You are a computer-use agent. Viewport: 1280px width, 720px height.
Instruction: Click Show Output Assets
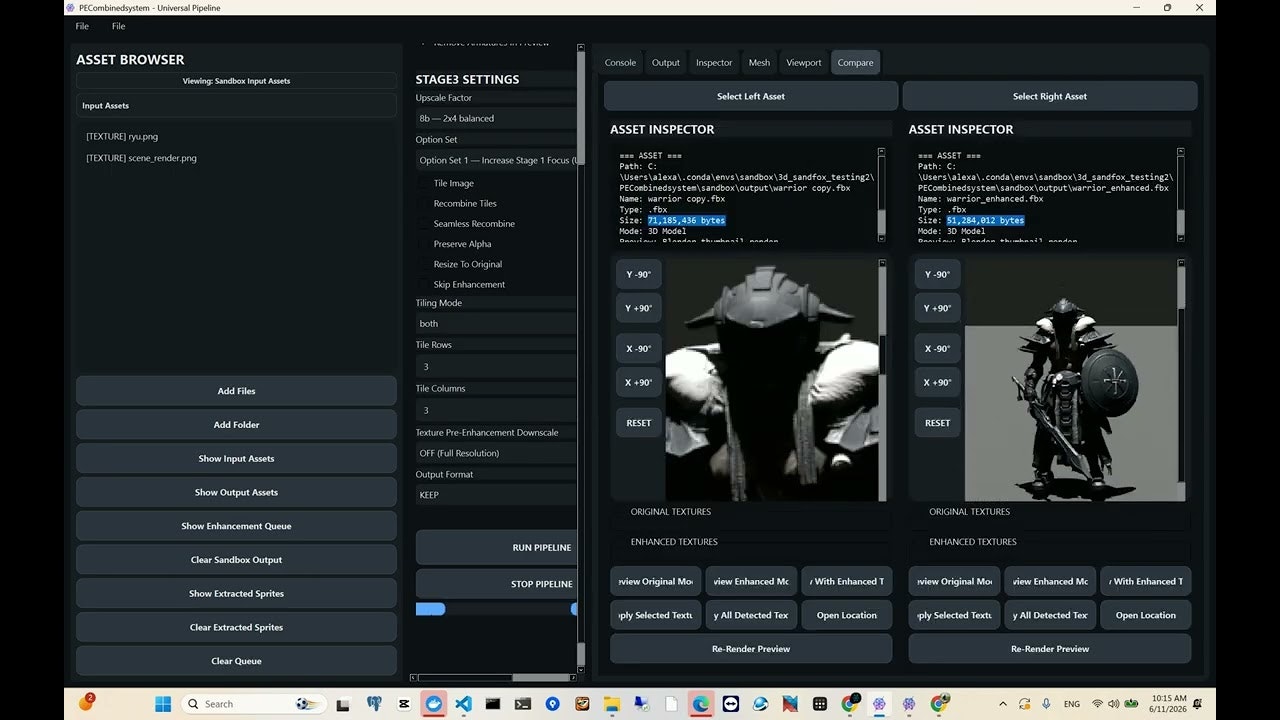coord(236,492)
